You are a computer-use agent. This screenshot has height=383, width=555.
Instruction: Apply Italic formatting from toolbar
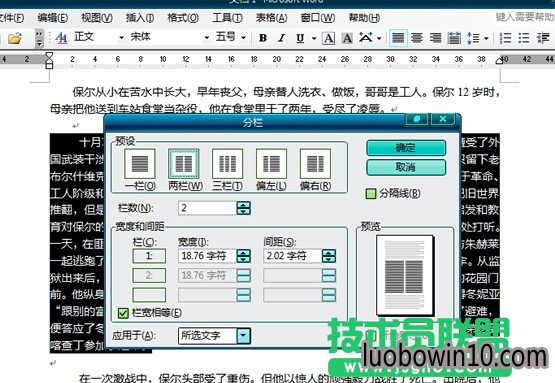tap(281, 38)
